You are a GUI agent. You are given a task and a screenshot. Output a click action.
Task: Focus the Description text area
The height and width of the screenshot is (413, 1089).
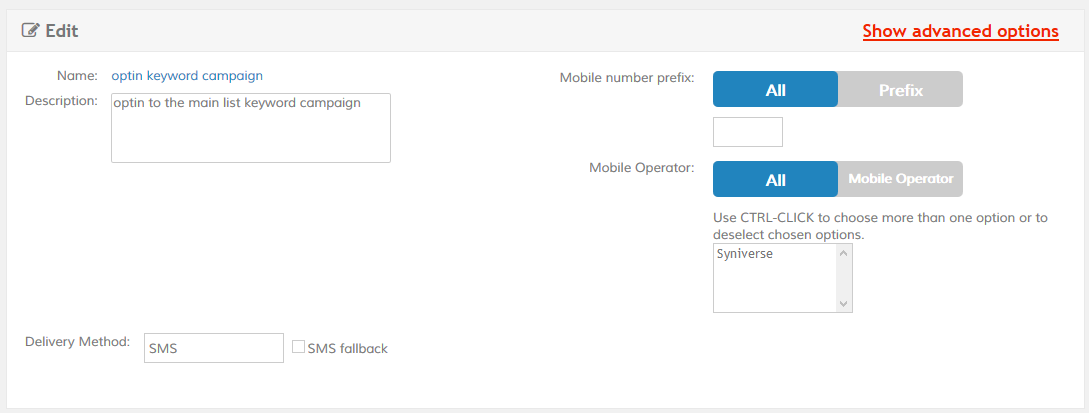click(250, 128)
